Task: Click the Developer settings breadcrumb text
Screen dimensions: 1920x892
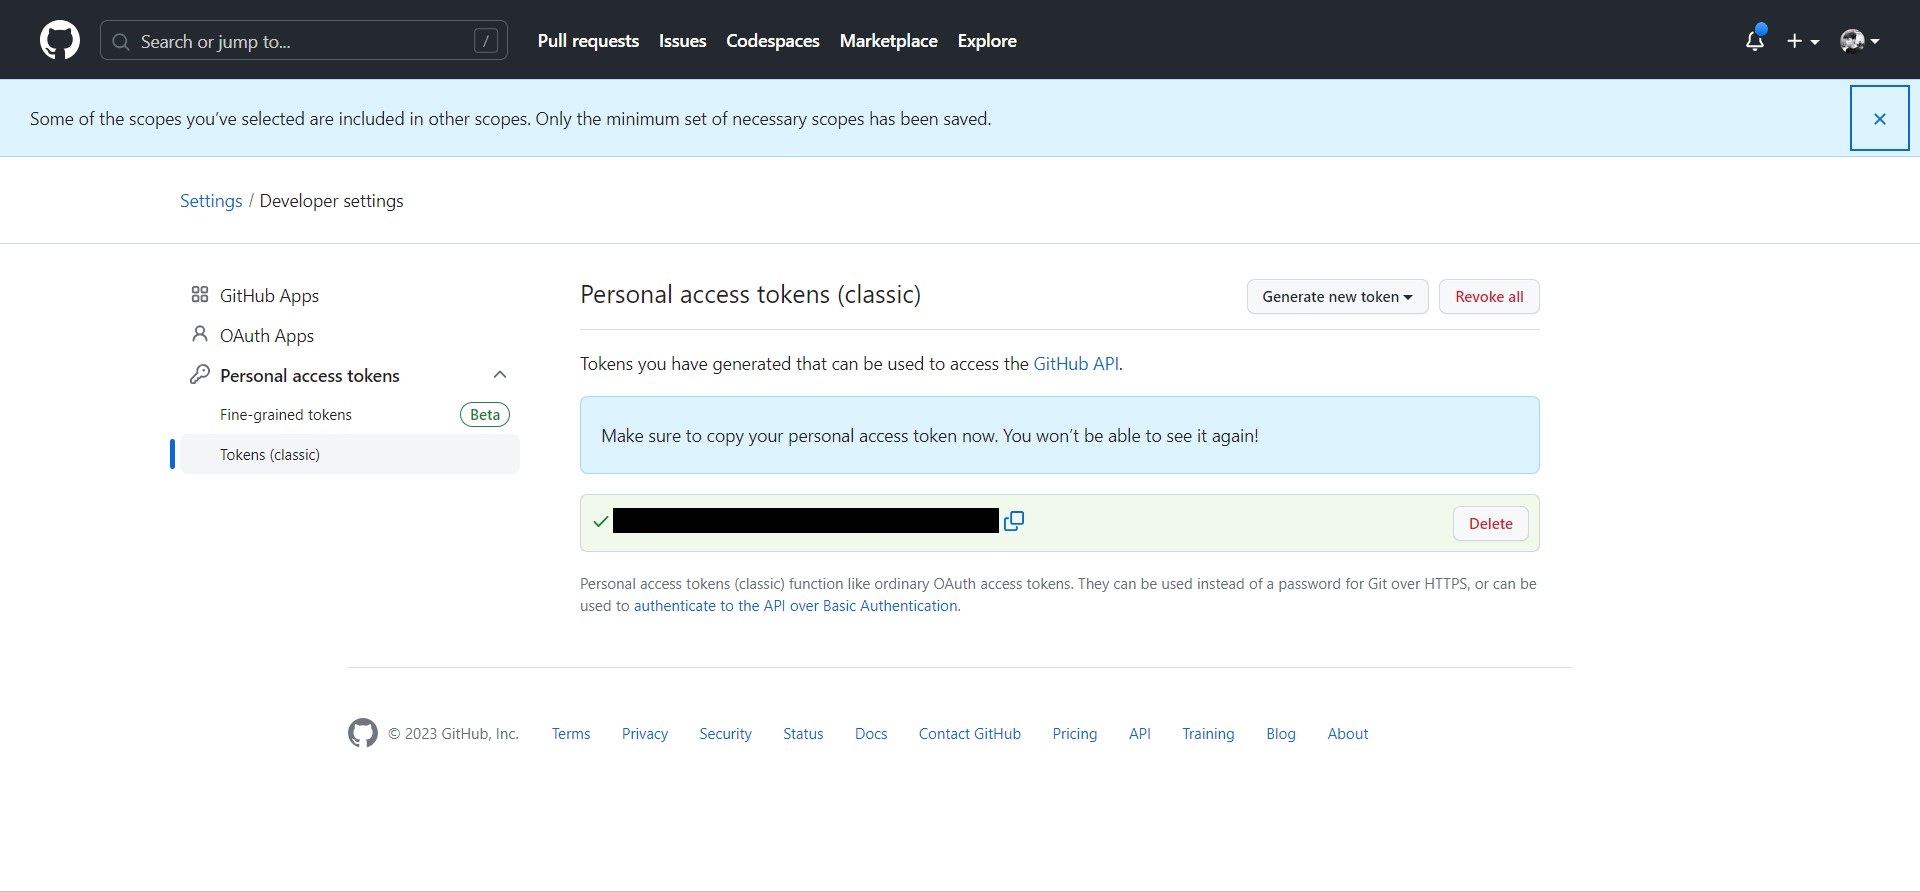Action: 332,201
